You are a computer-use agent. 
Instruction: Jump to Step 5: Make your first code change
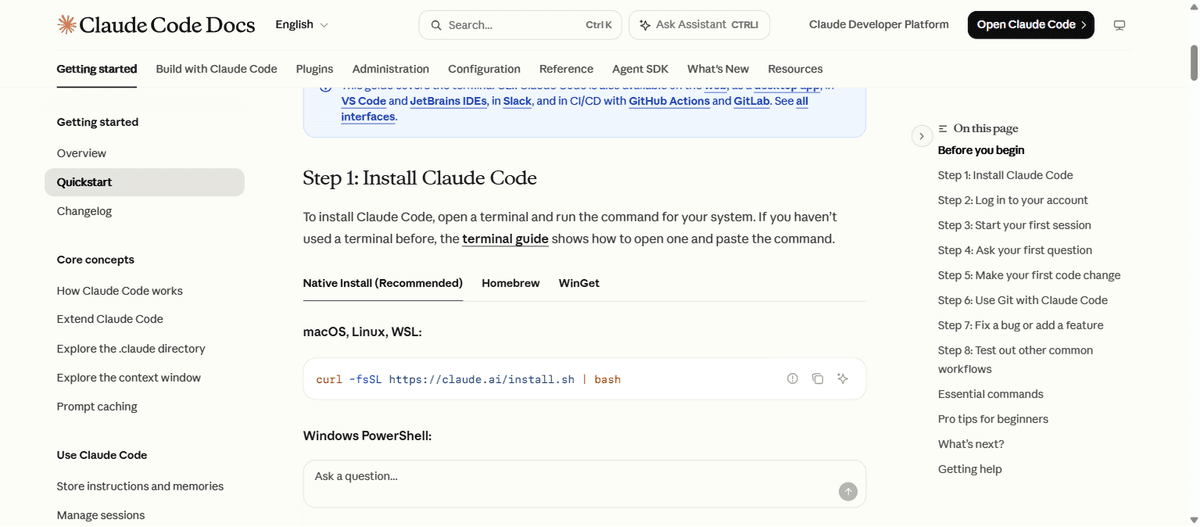[1029, 275]
